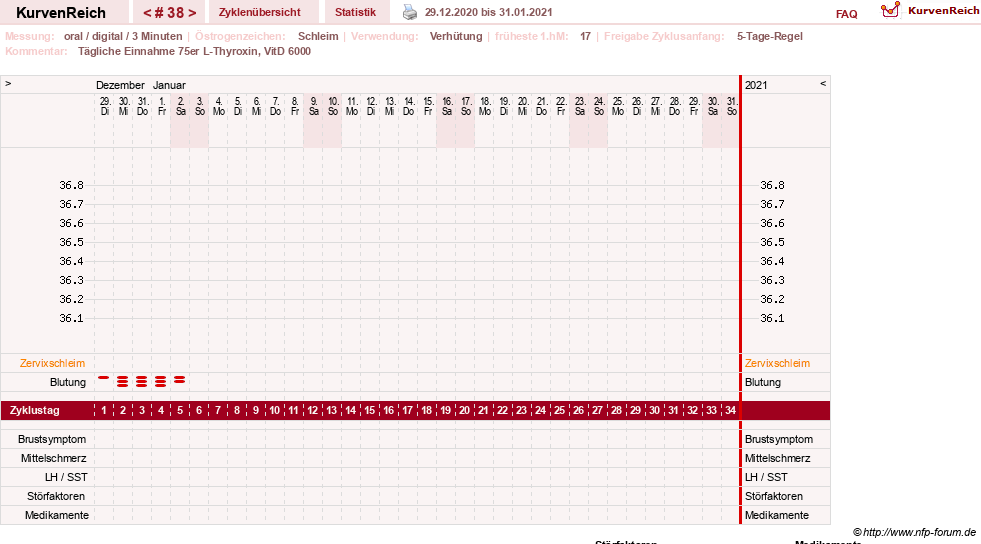Click the right Zervixschleim label
This screenshot has width=981, height=544.
point(777,363)
